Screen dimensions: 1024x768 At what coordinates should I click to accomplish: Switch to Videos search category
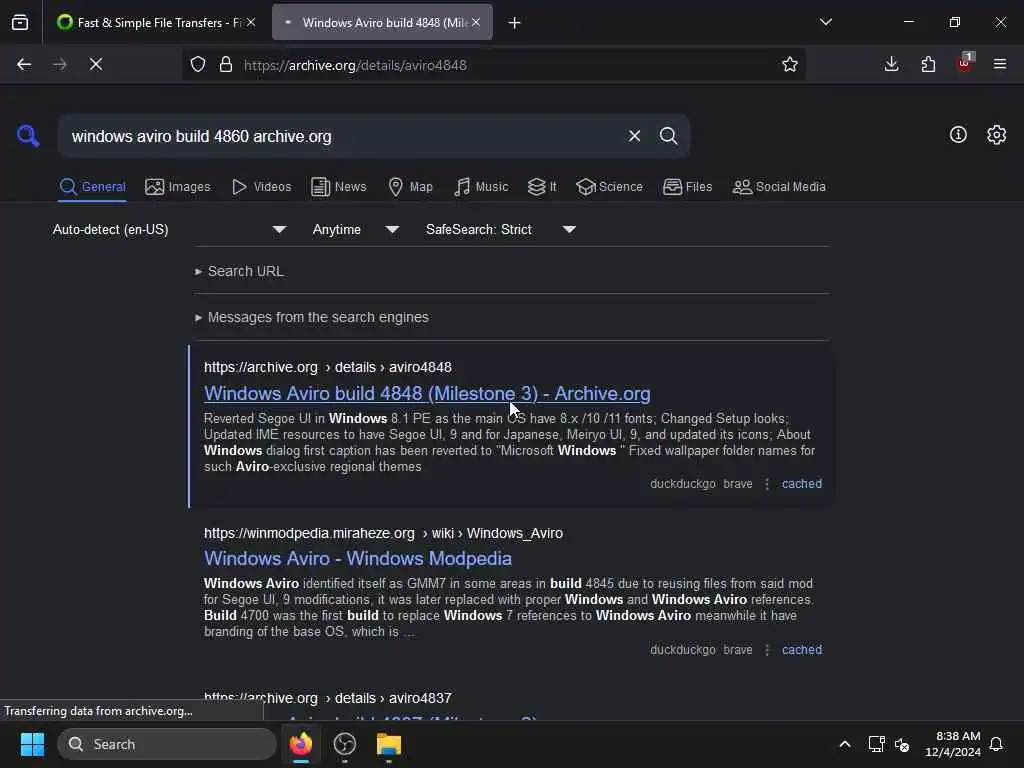tap(261, 187)
